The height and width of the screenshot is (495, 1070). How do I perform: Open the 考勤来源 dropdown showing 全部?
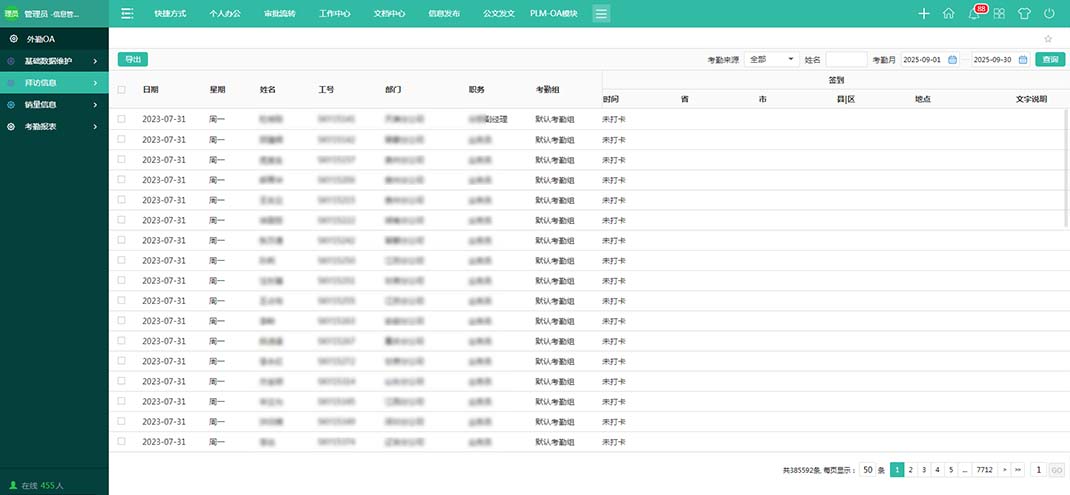pyautogui.click(x=770, y=60)
